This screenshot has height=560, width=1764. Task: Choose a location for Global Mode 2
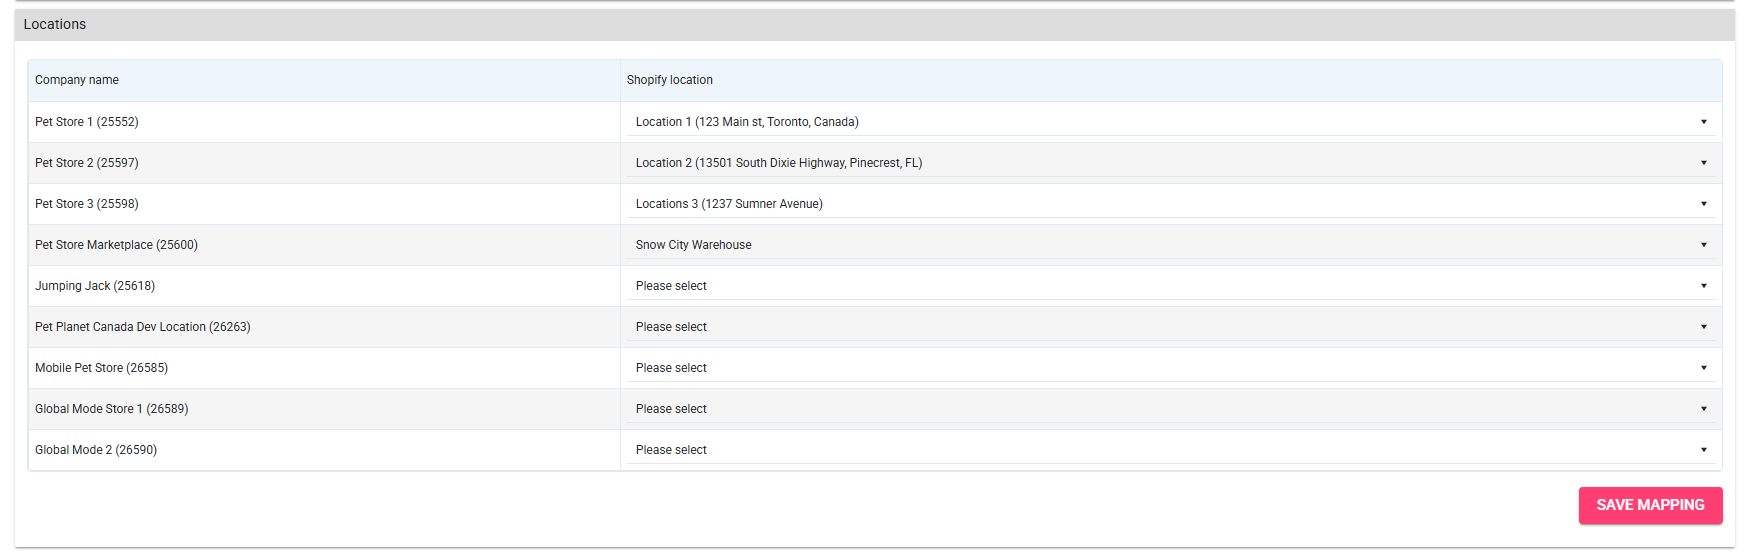pos(1170,450)
